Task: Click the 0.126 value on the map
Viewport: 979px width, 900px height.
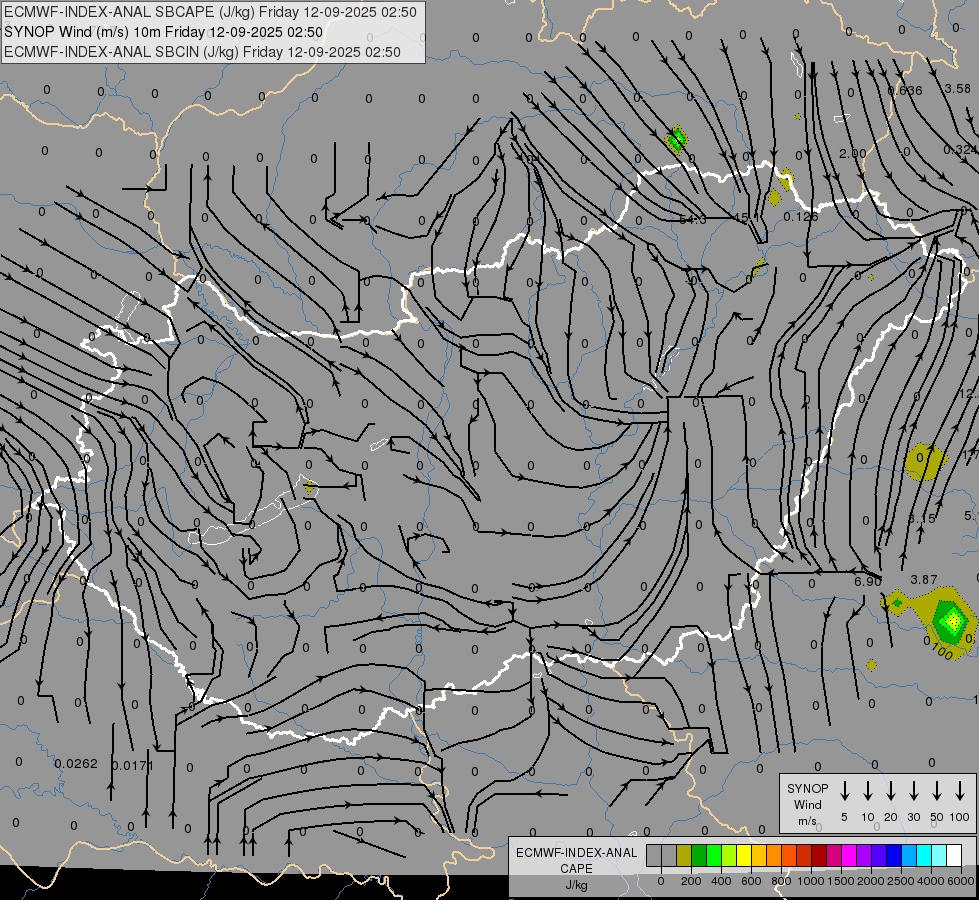Action: (800, 216)
